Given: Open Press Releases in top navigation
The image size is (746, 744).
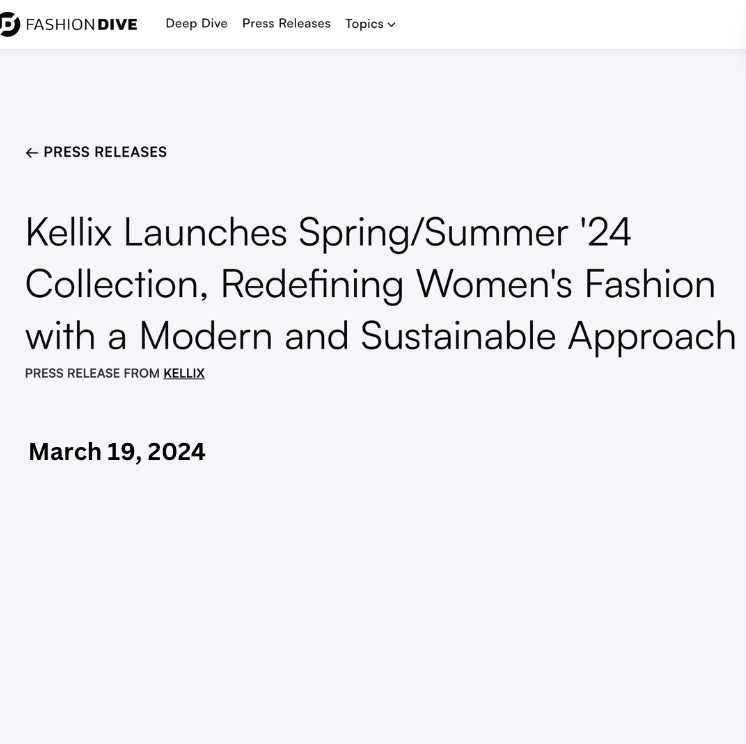Looking at the screenshot, I should [286, 23].
